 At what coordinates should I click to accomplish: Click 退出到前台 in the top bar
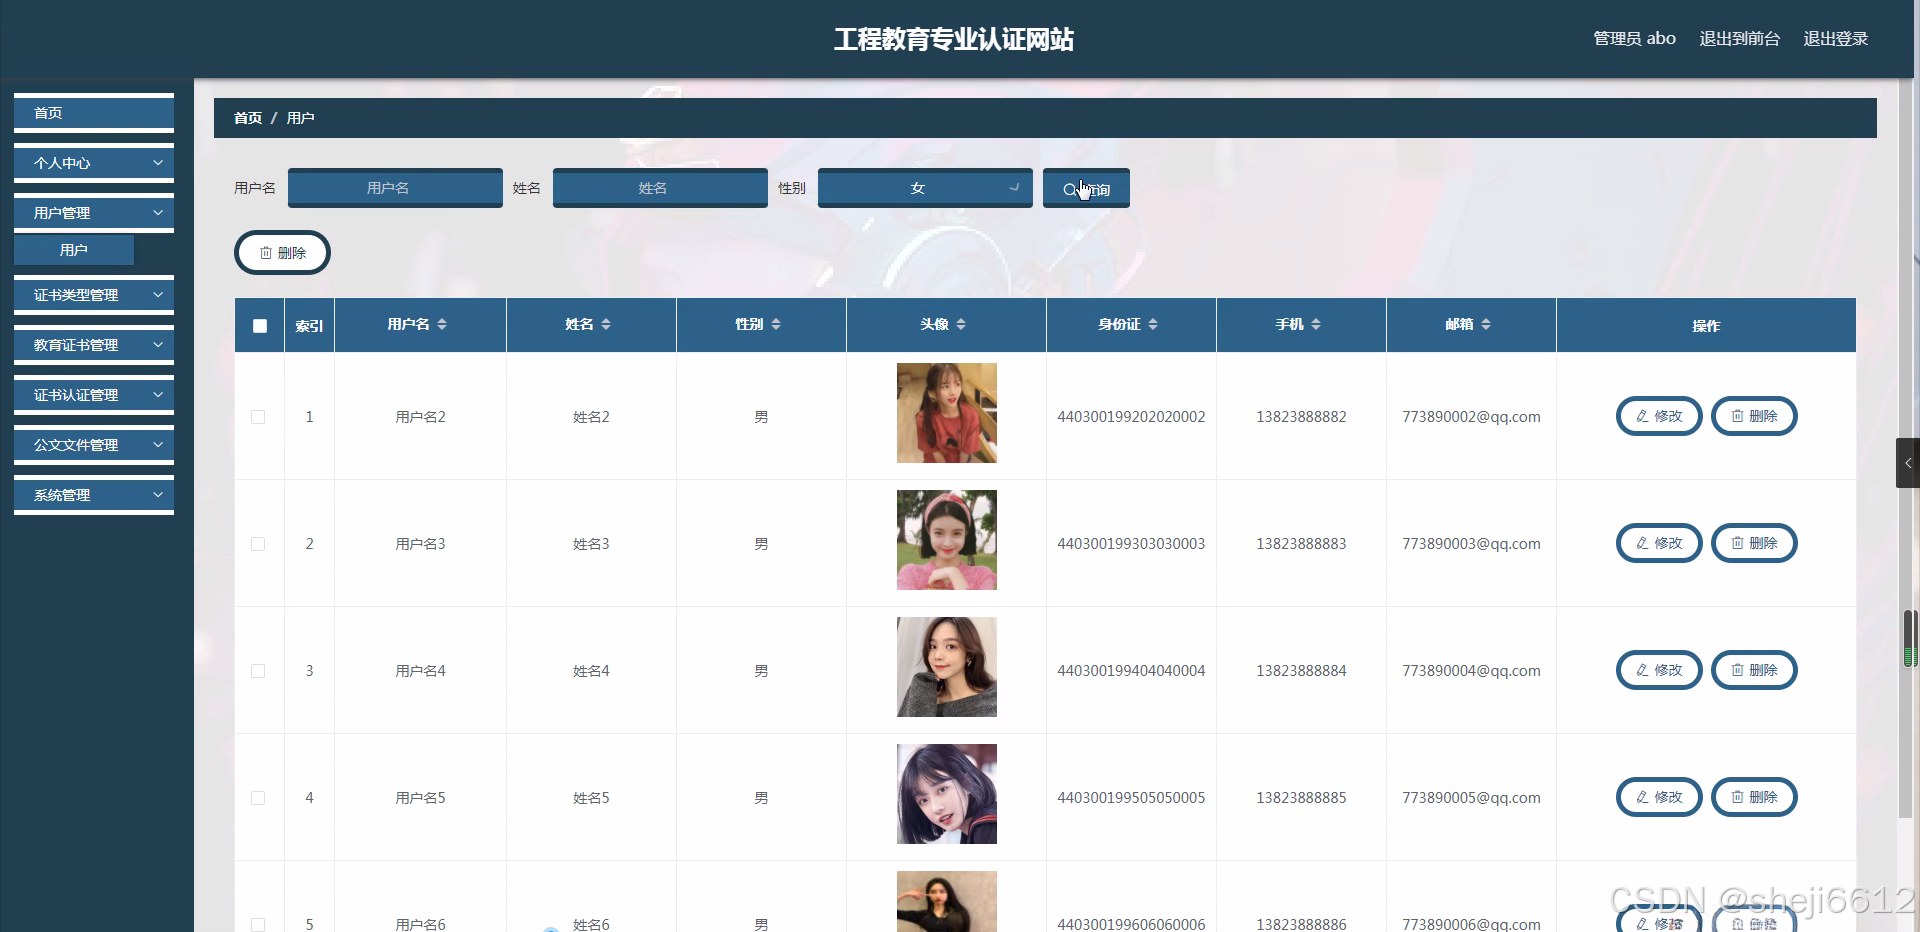pos(1739,38)
